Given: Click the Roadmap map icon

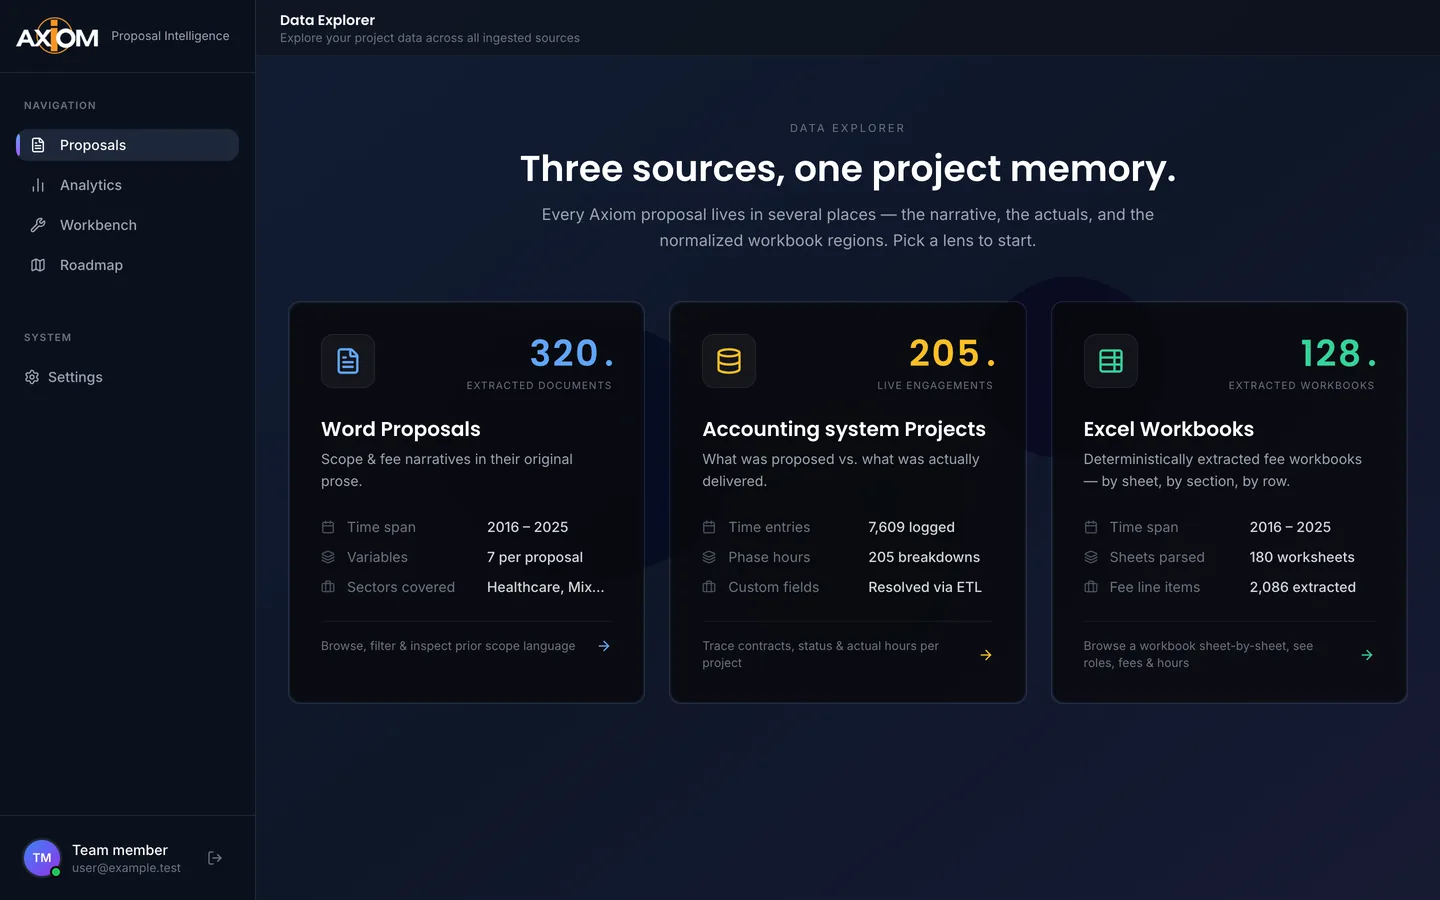Looking at the screenshot, I should tap(38, 265).
